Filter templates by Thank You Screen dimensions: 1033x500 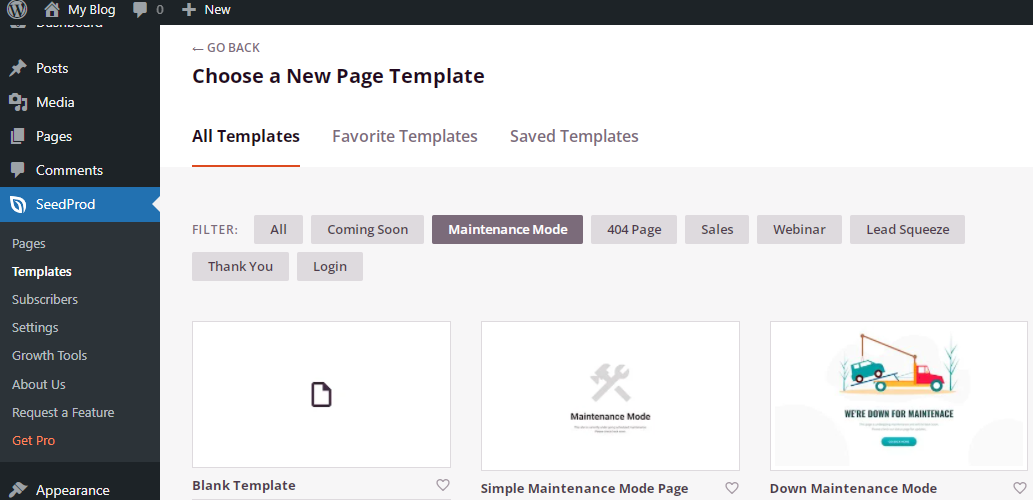click(240, 266)
